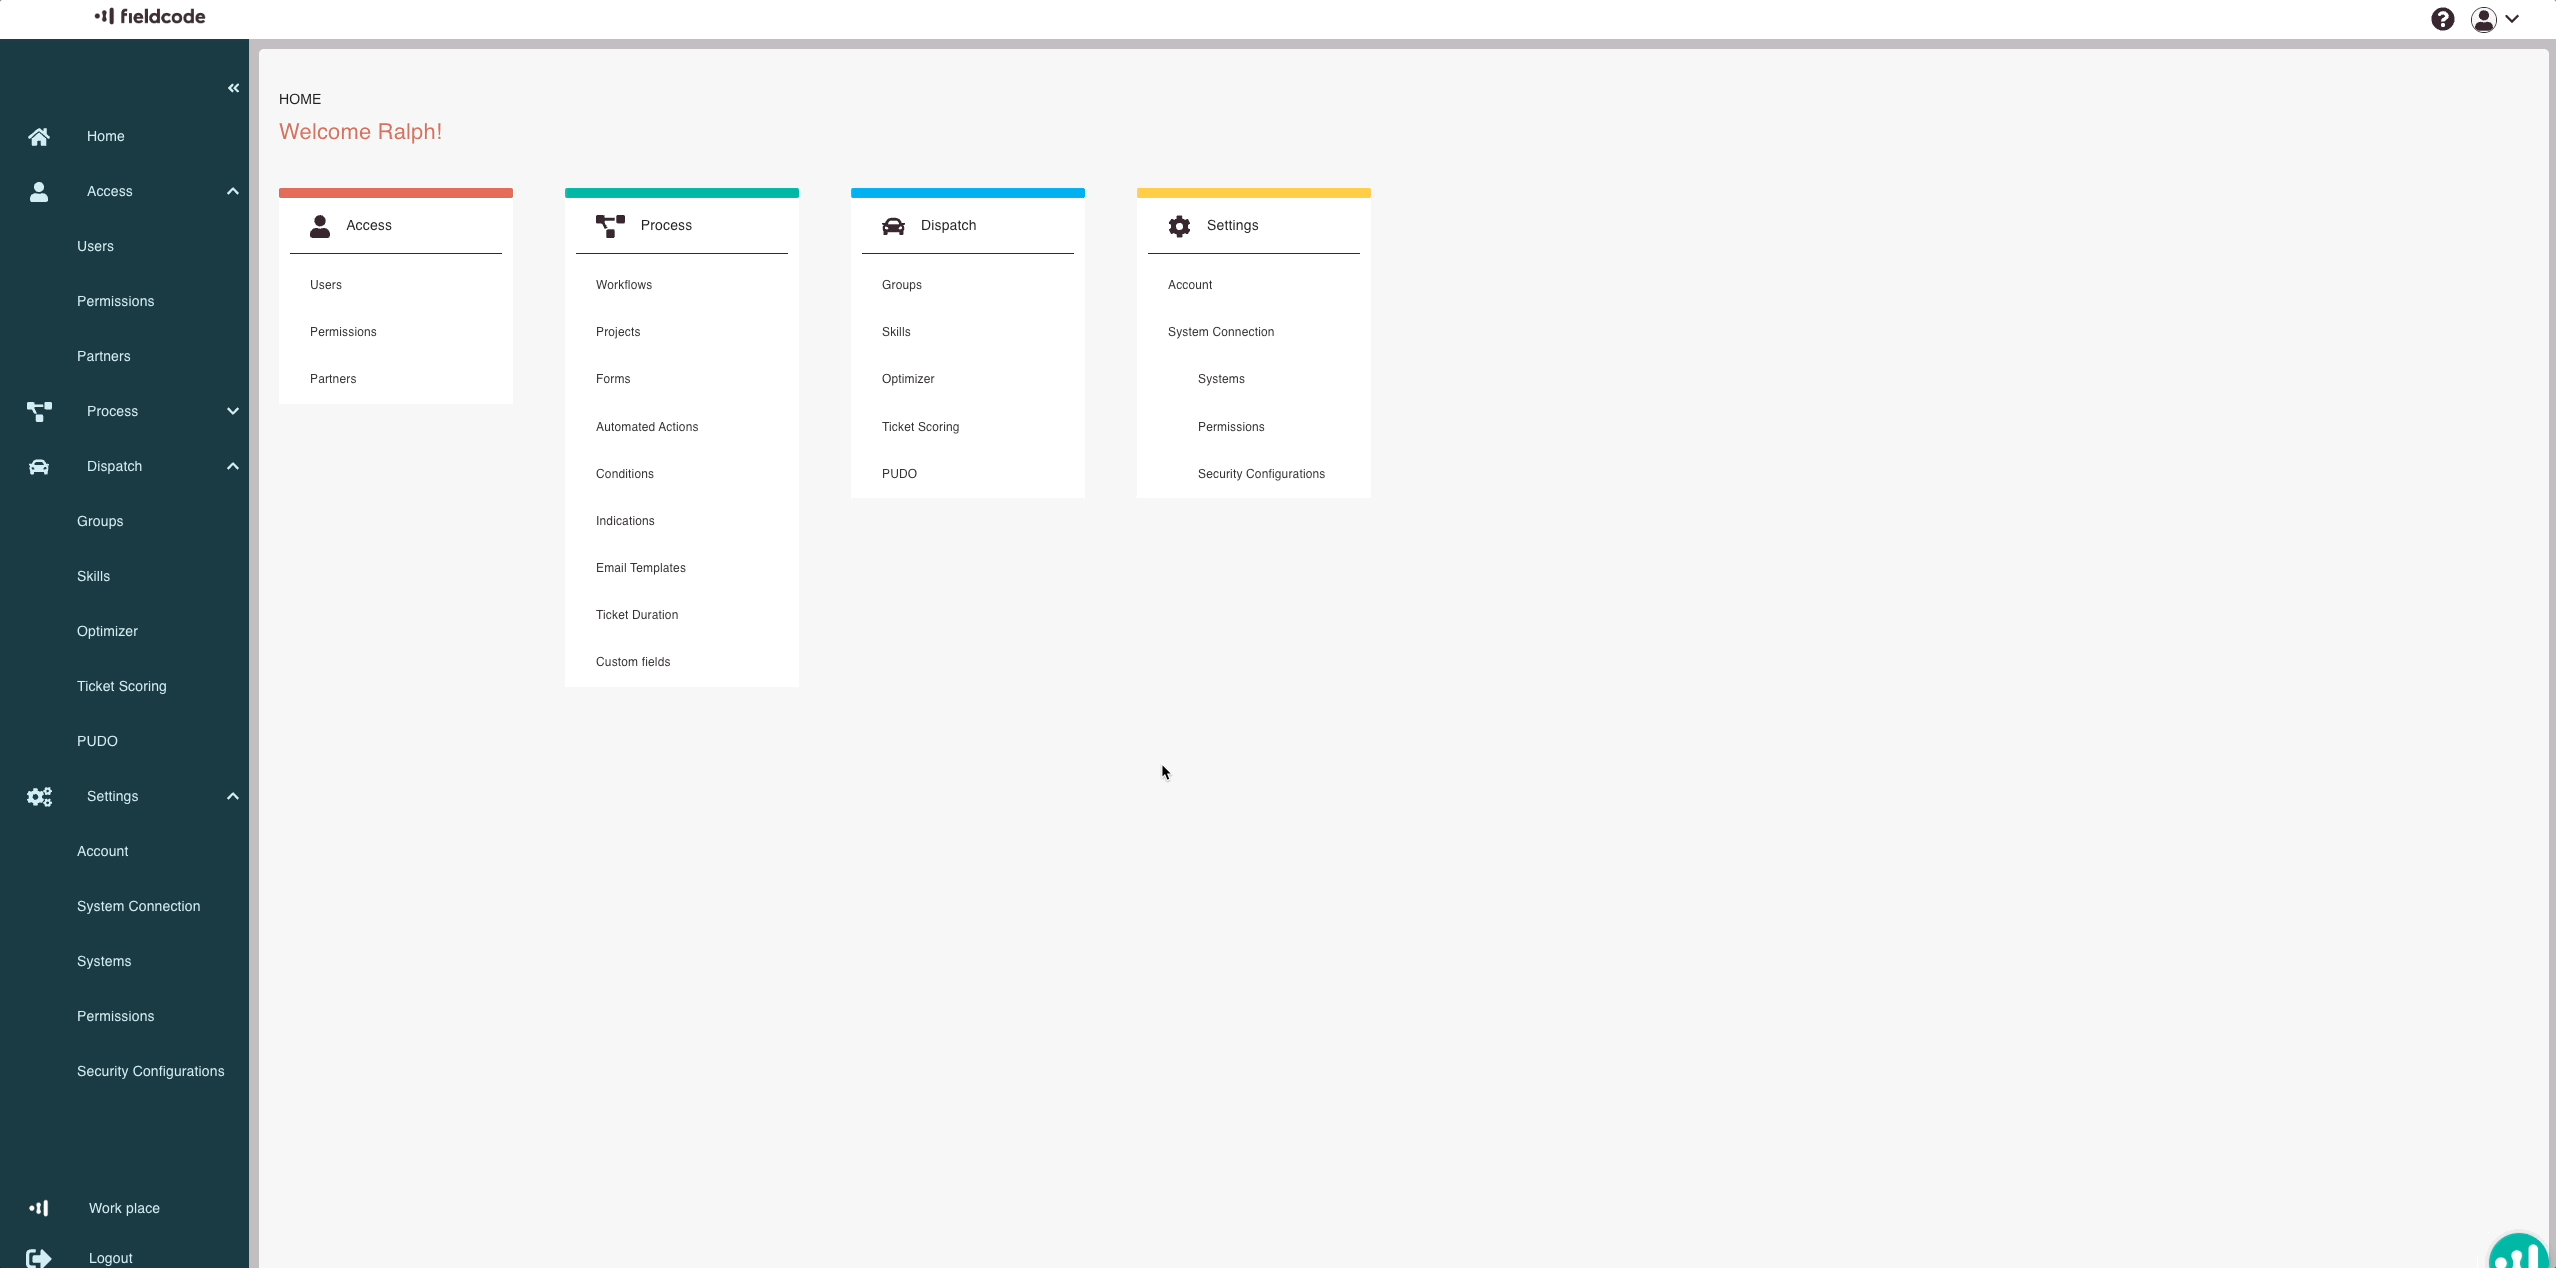Viewport: 2556px width, 1268px height.
Task: Open Permissions under Access in the sidebar
Action: pyautogui.click(x=116, y=301)
